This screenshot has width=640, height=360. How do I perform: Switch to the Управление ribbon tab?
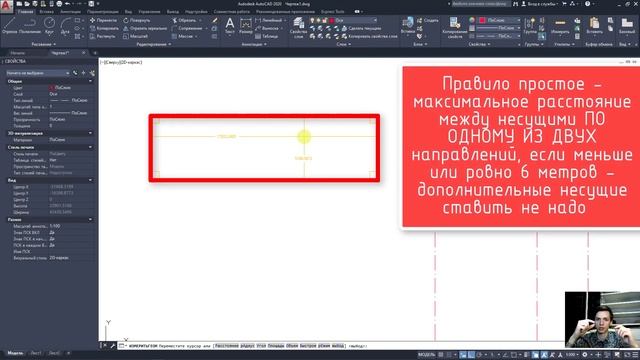pyautogui.click(x=149, y=12)
